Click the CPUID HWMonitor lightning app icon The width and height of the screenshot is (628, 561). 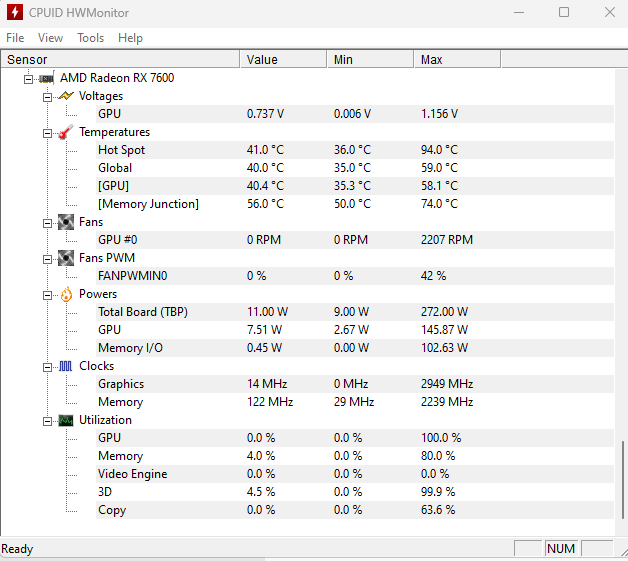tap(15, 12)
